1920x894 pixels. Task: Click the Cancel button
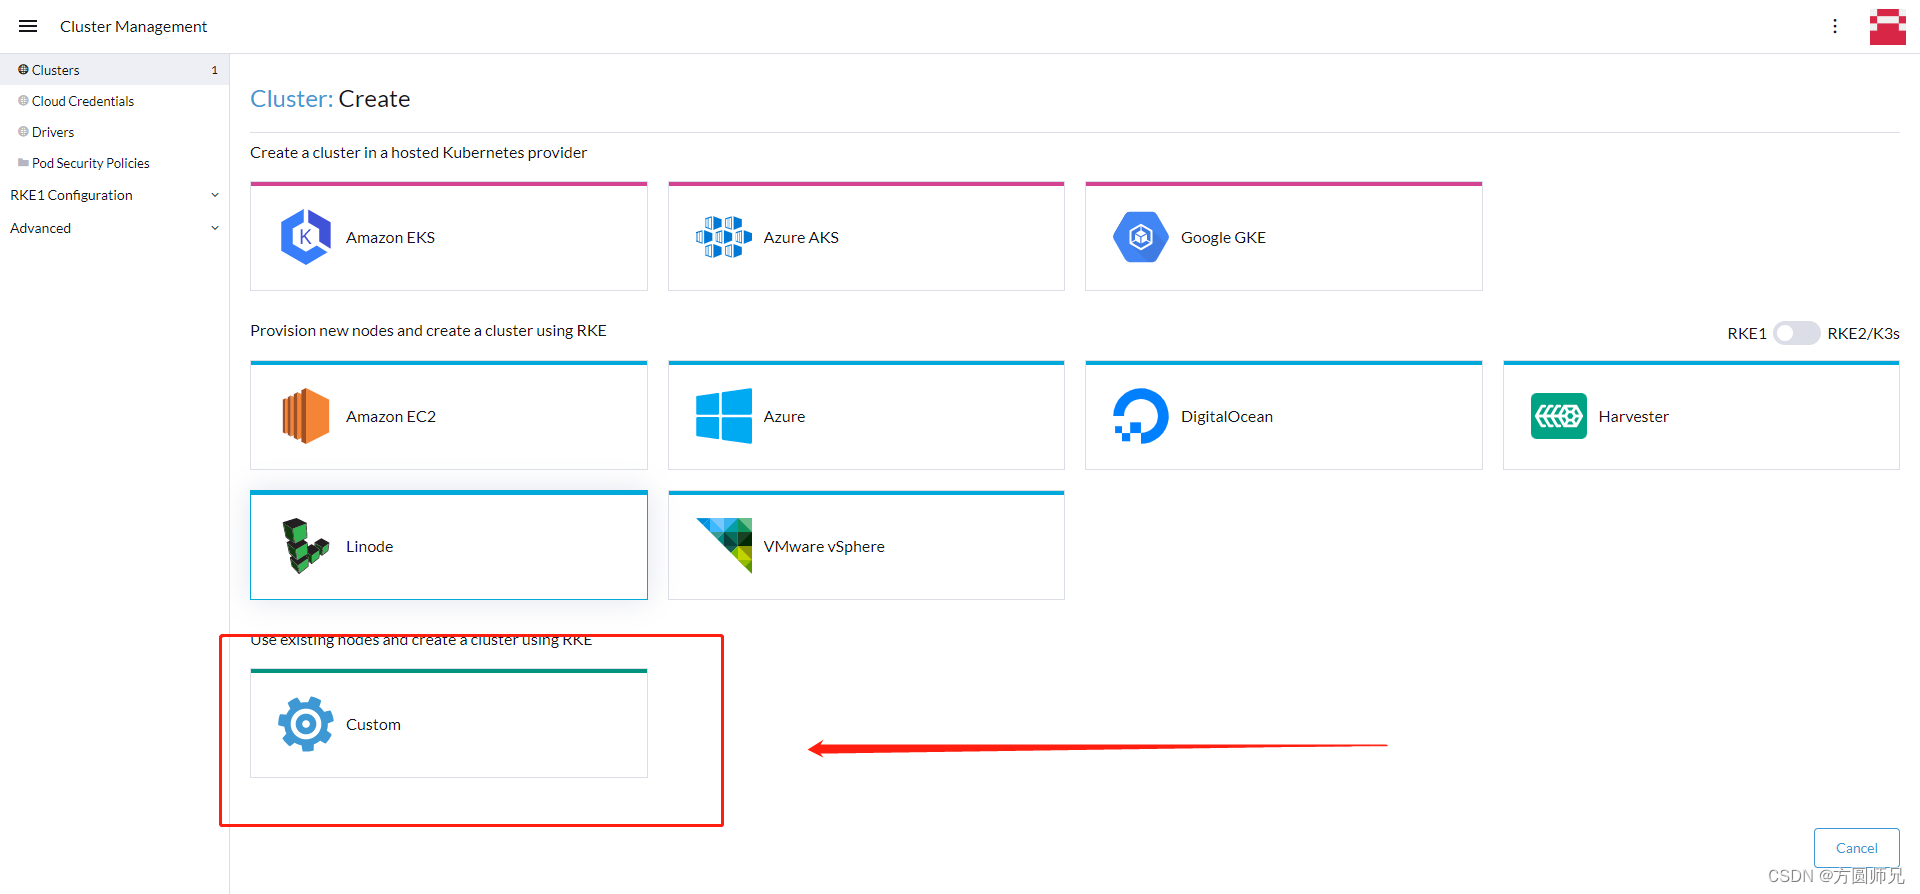(1856, 848)
